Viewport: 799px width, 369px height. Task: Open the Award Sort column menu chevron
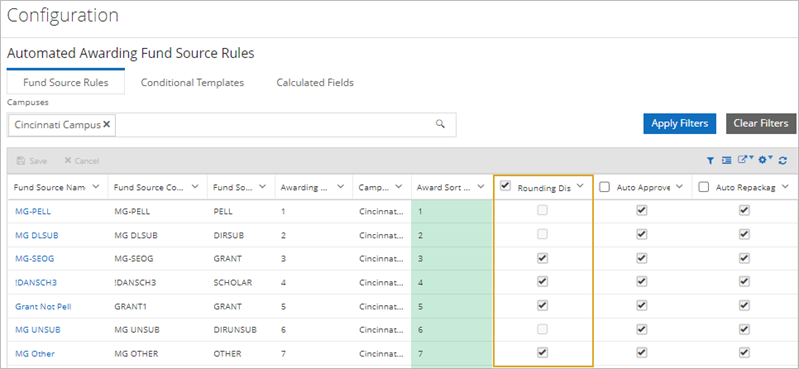click(x=480, y=187)
